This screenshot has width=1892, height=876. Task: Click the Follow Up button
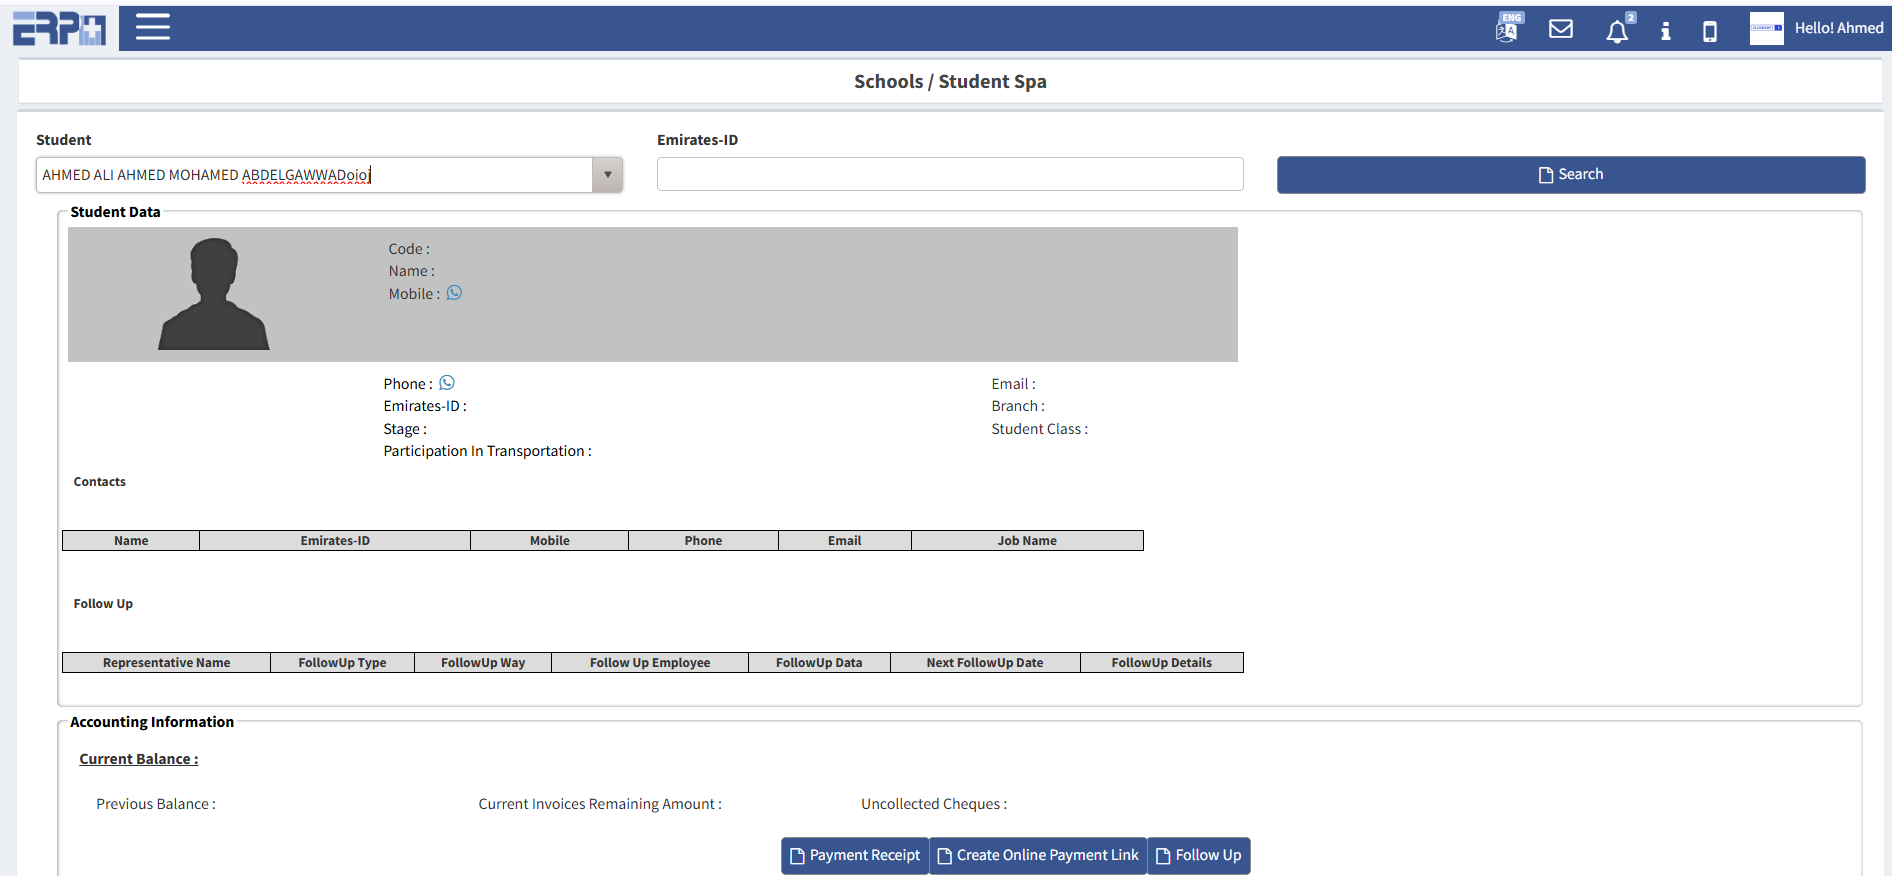tap(1198, 855)
